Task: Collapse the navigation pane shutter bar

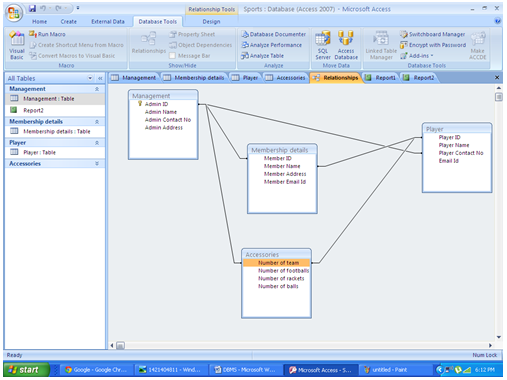Action: pyautogui.click(x=100, y=78)
